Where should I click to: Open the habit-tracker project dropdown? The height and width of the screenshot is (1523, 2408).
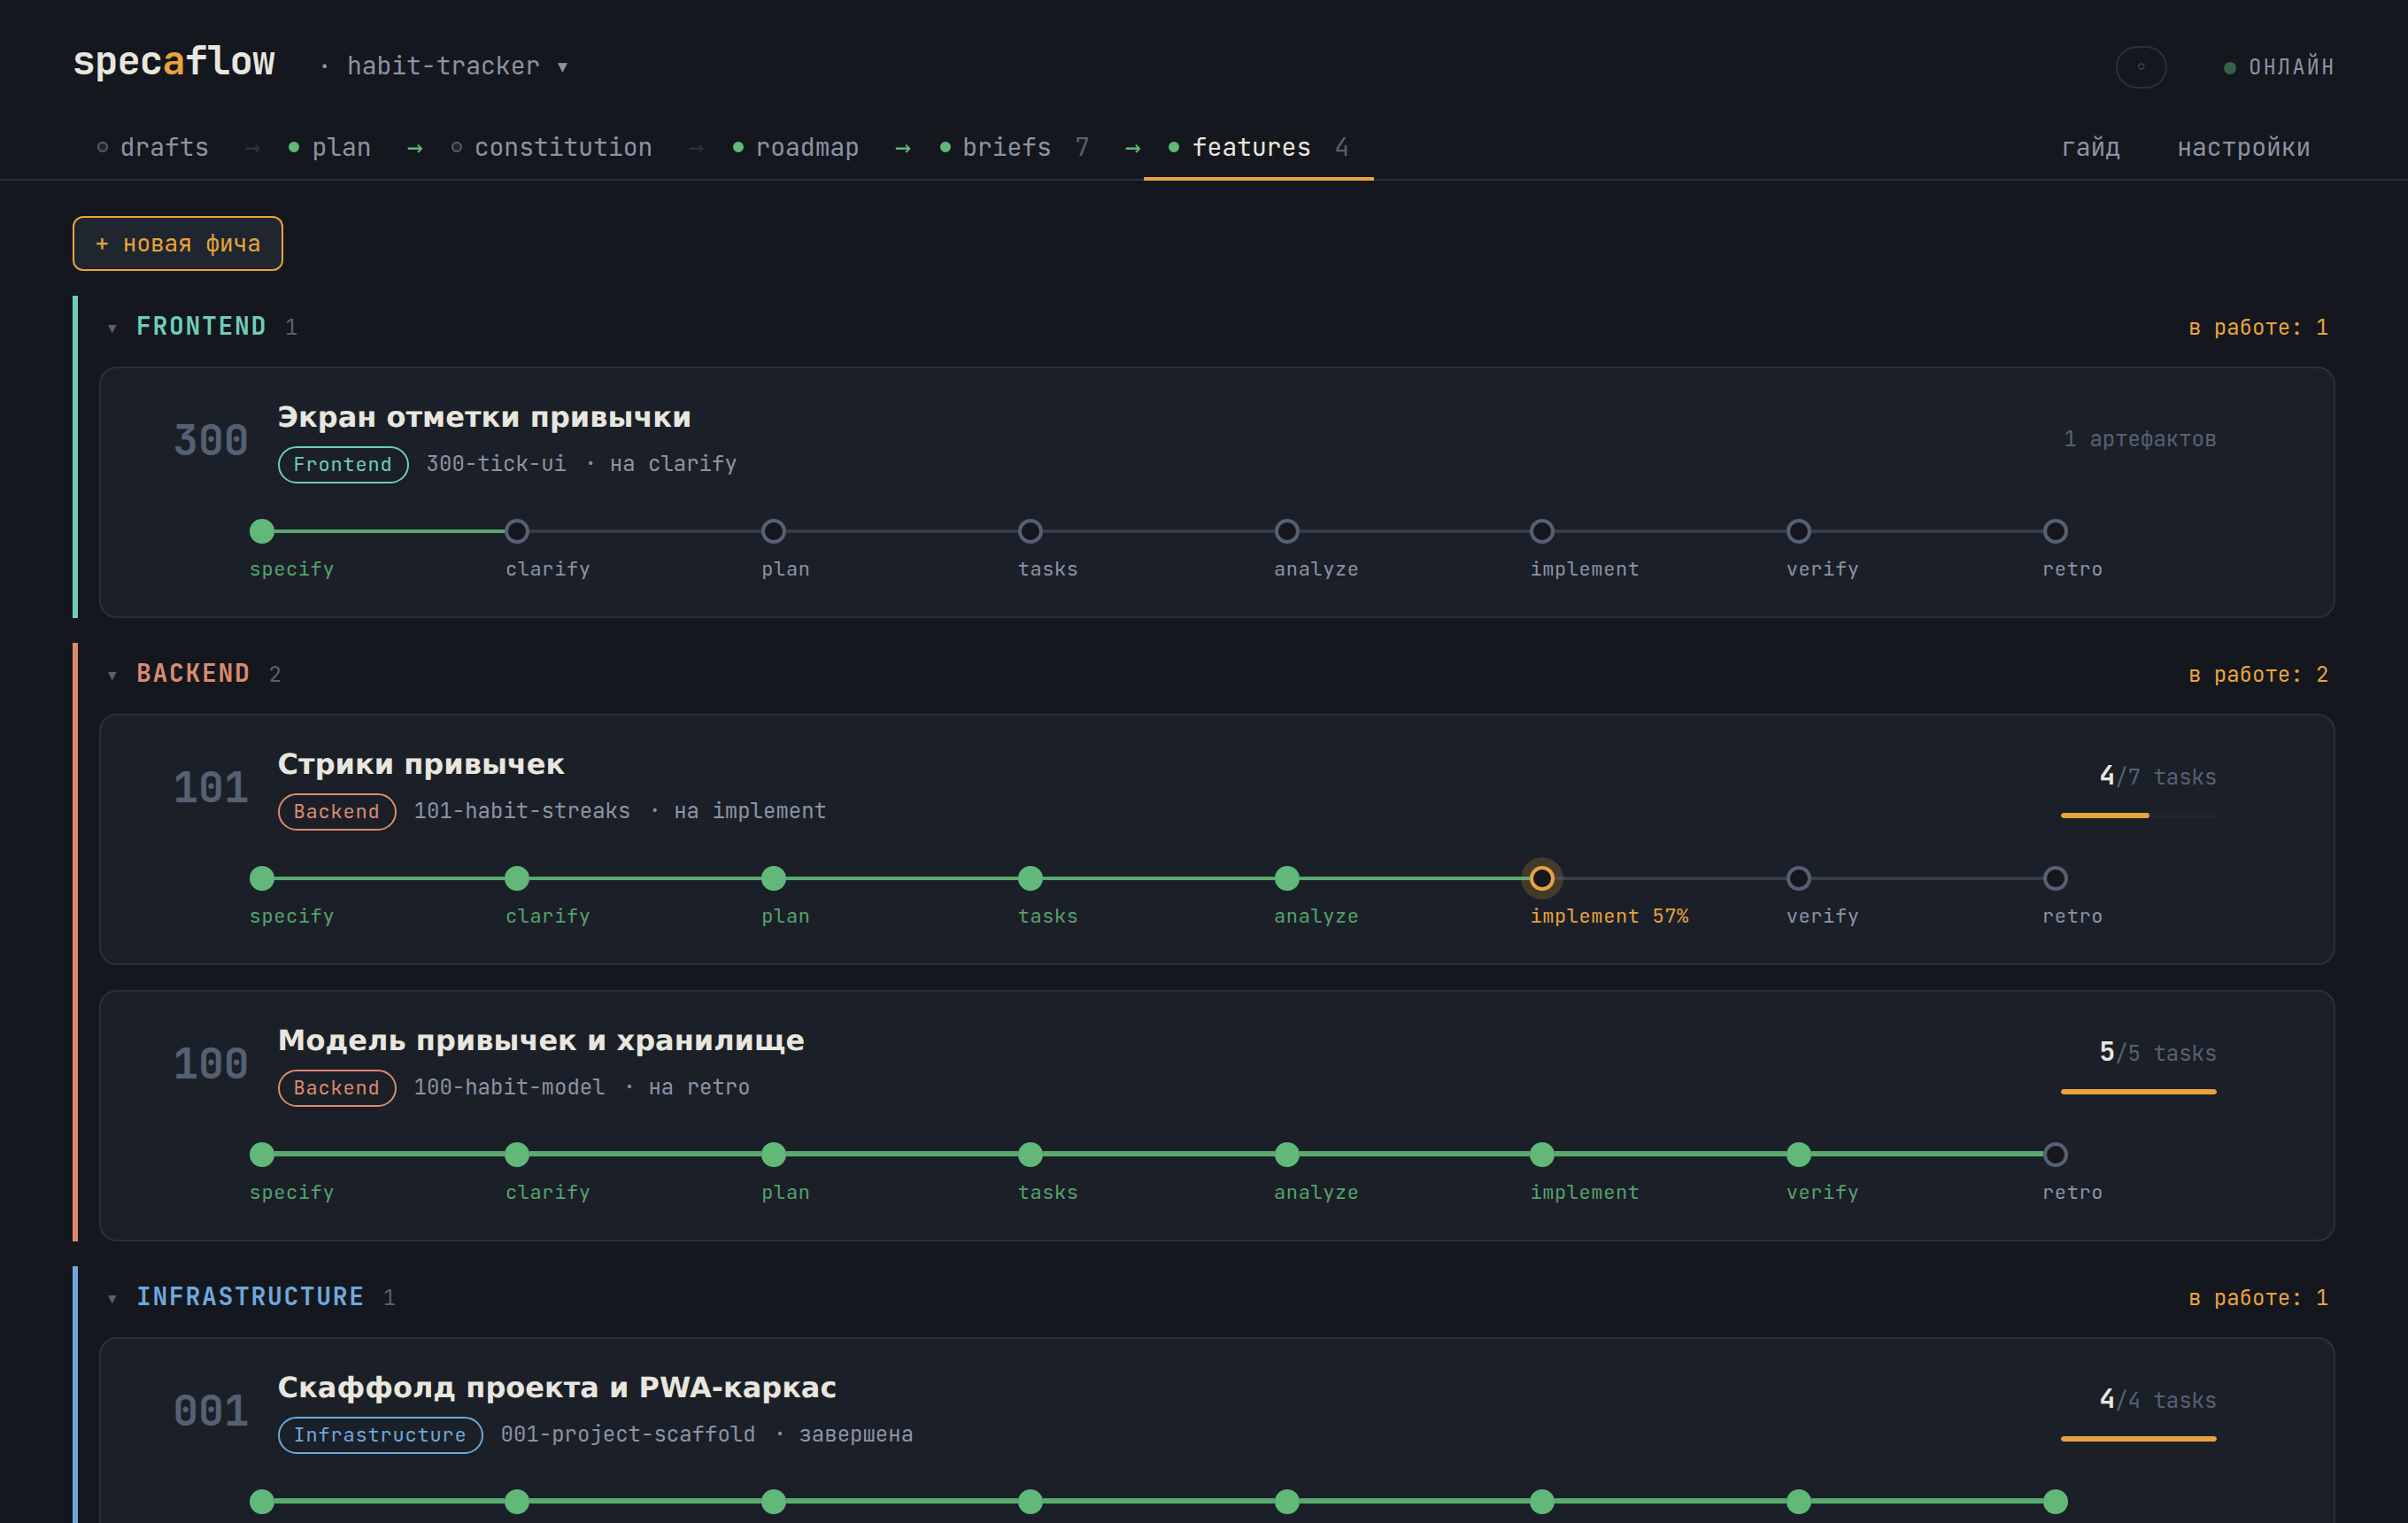[x=457, y=66]
